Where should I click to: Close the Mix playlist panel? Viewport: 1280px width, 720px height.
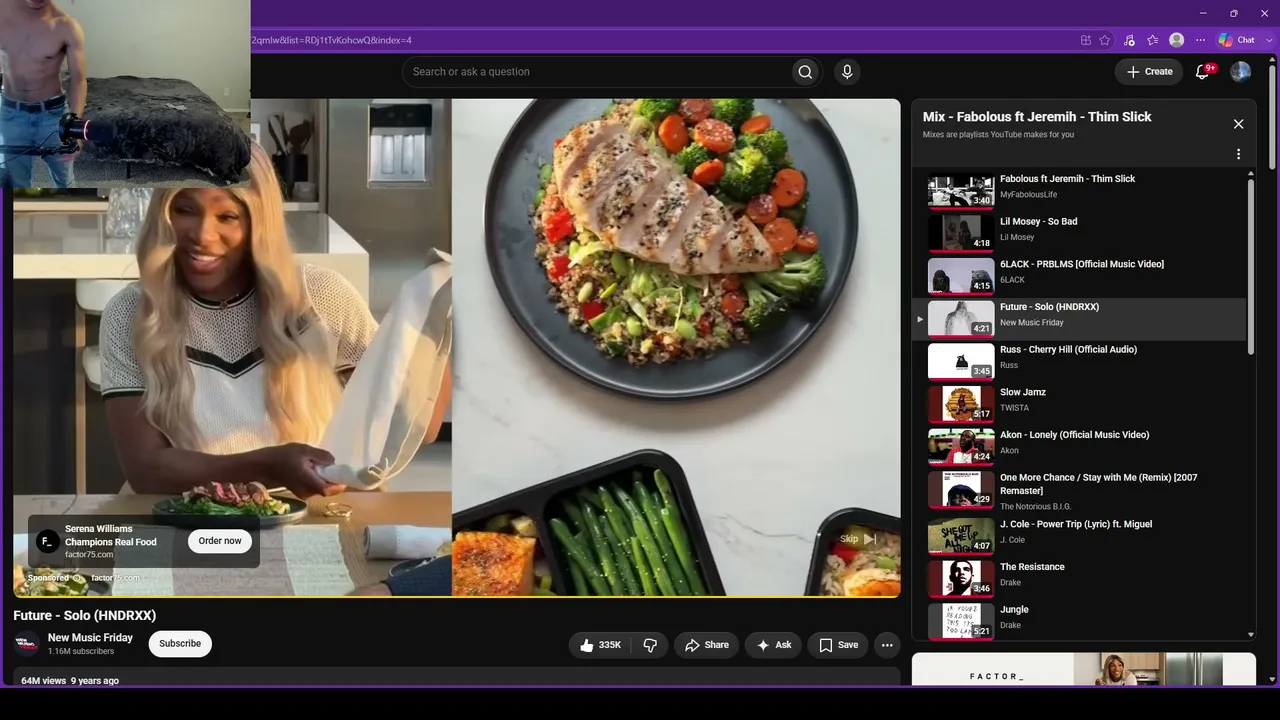1238,124
